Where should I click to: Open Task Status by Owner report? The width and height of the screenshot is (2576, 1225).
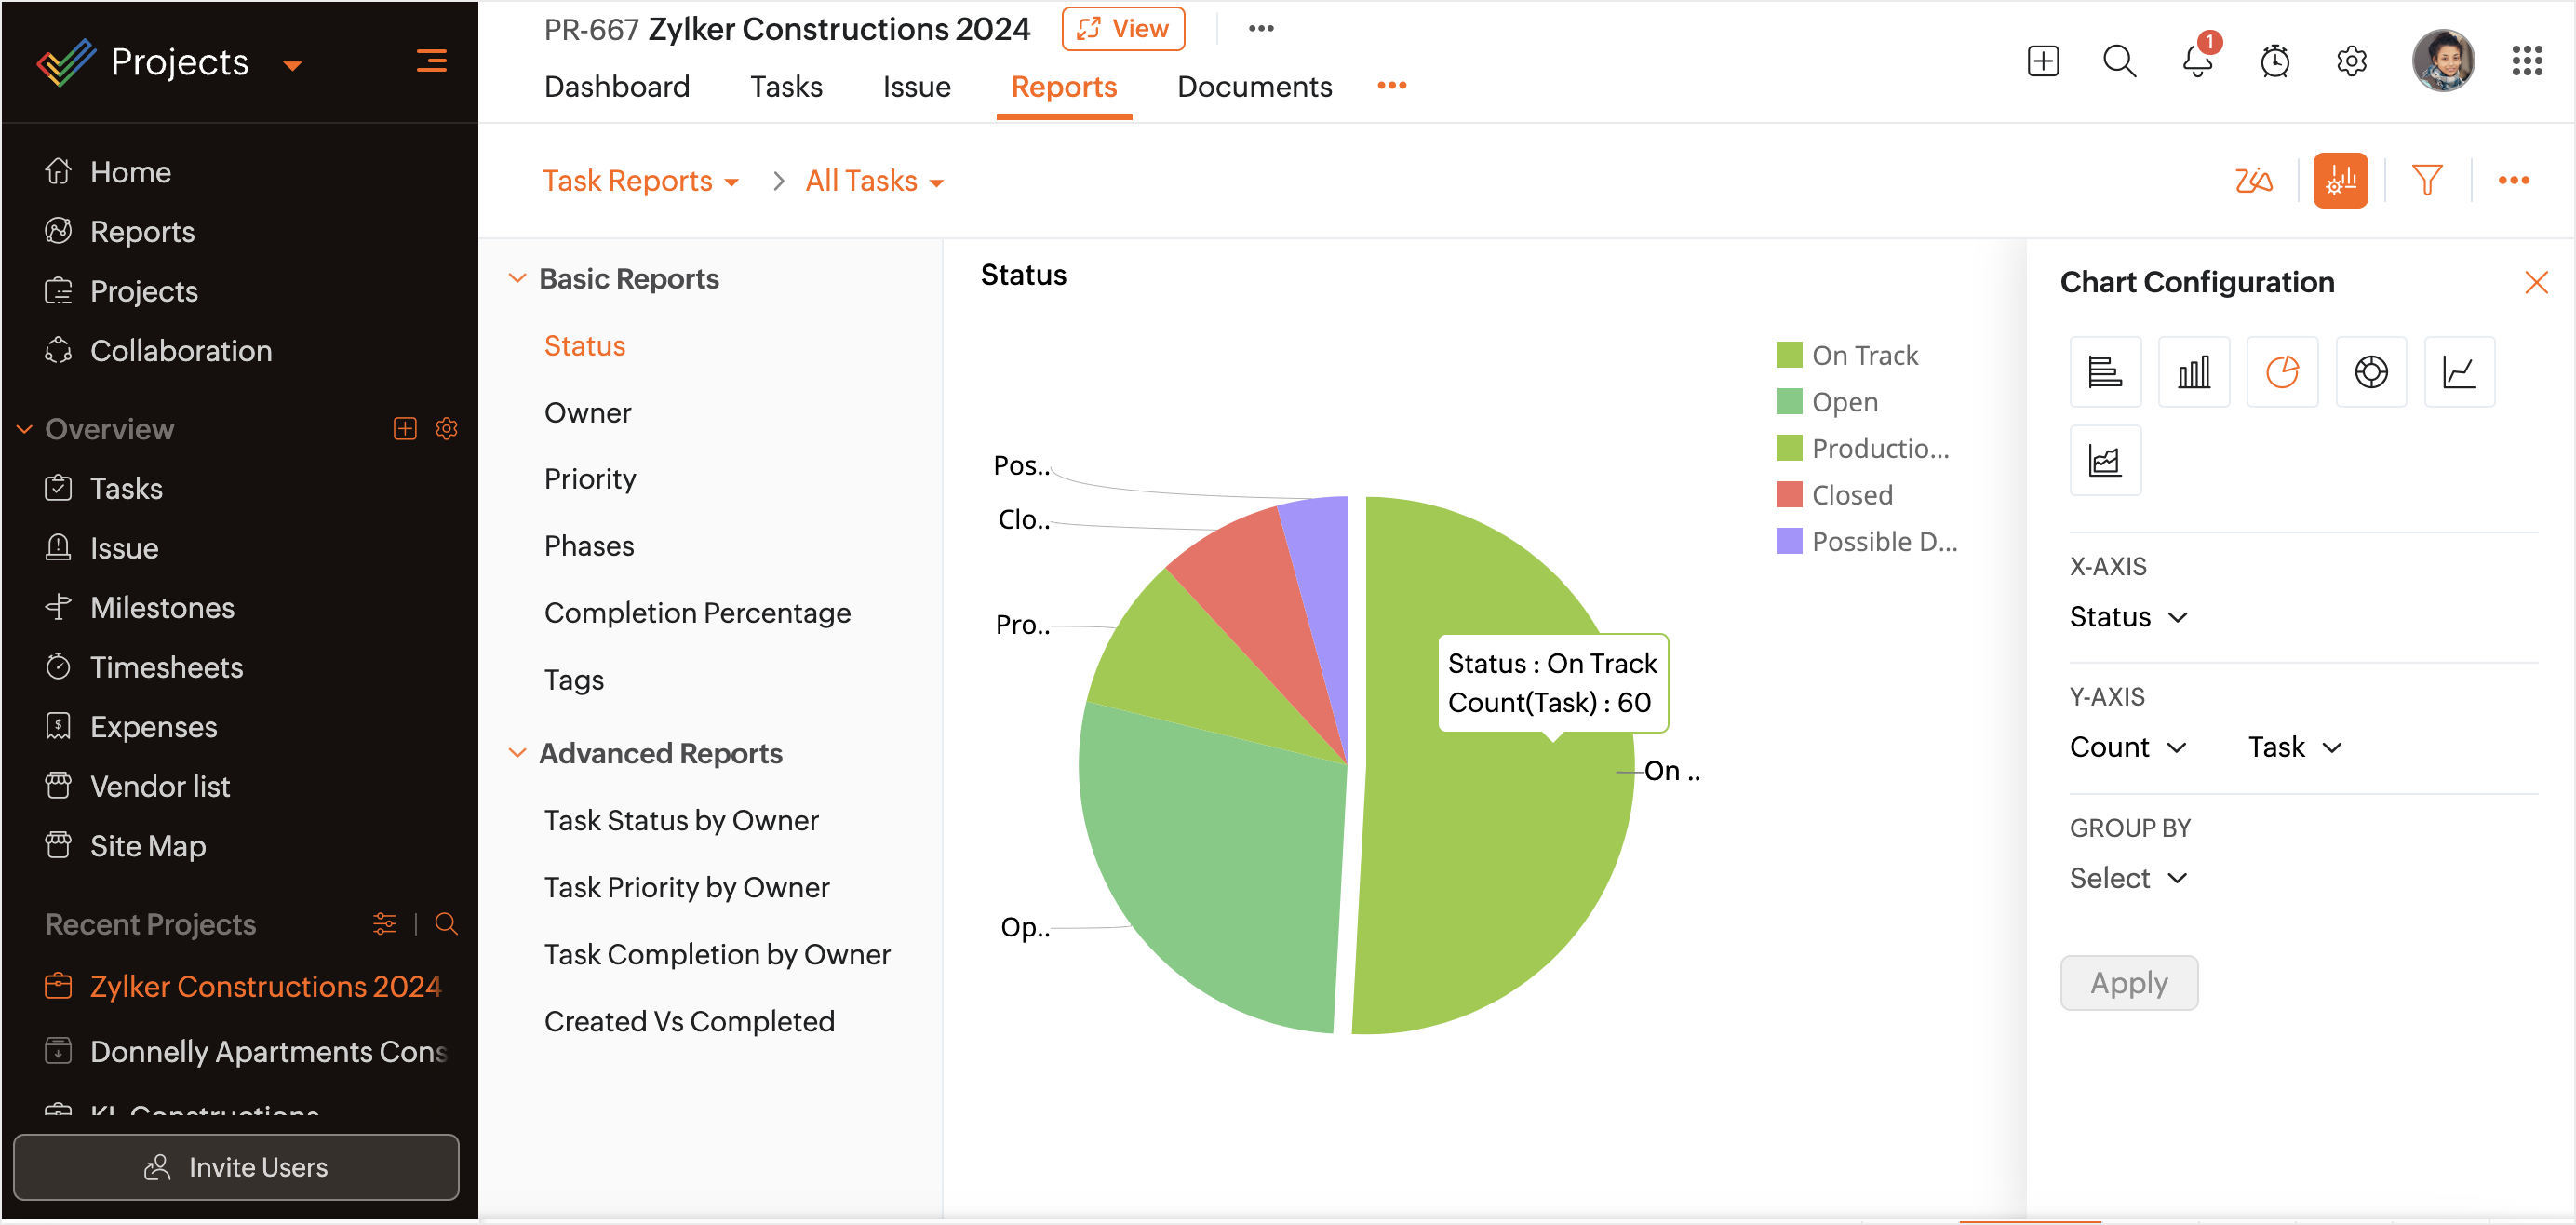point(680,820)
